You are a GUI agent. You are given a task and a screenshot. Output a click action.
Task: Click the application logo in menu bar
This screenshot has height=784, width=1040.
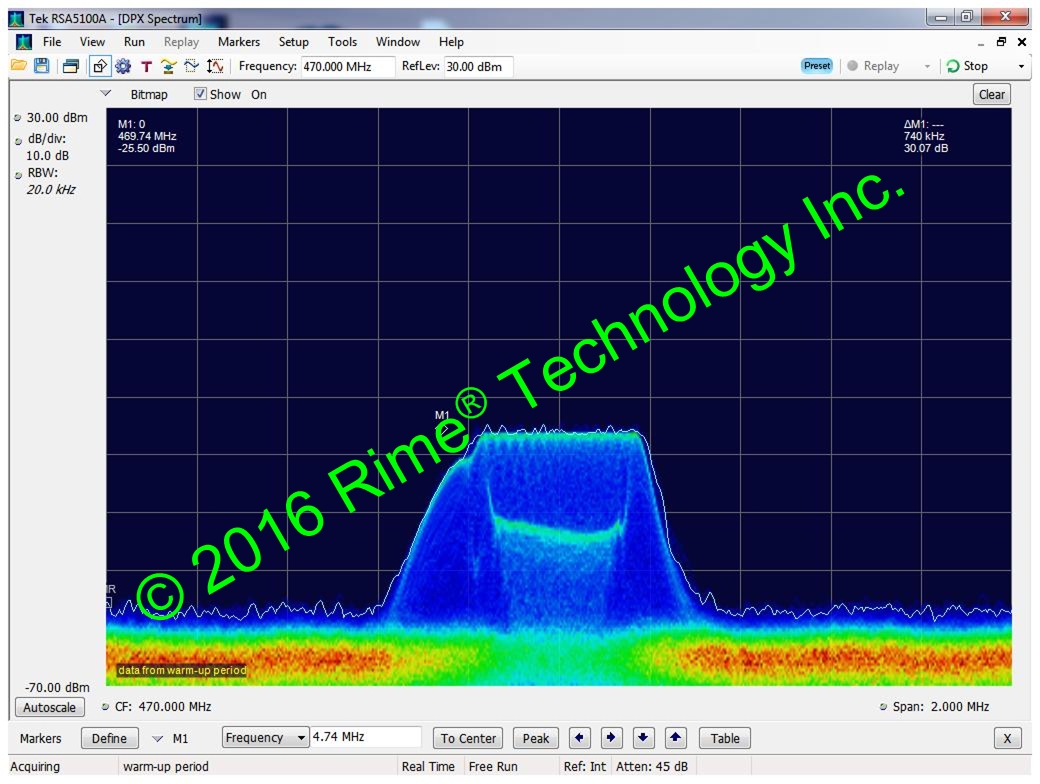[24, 42]
